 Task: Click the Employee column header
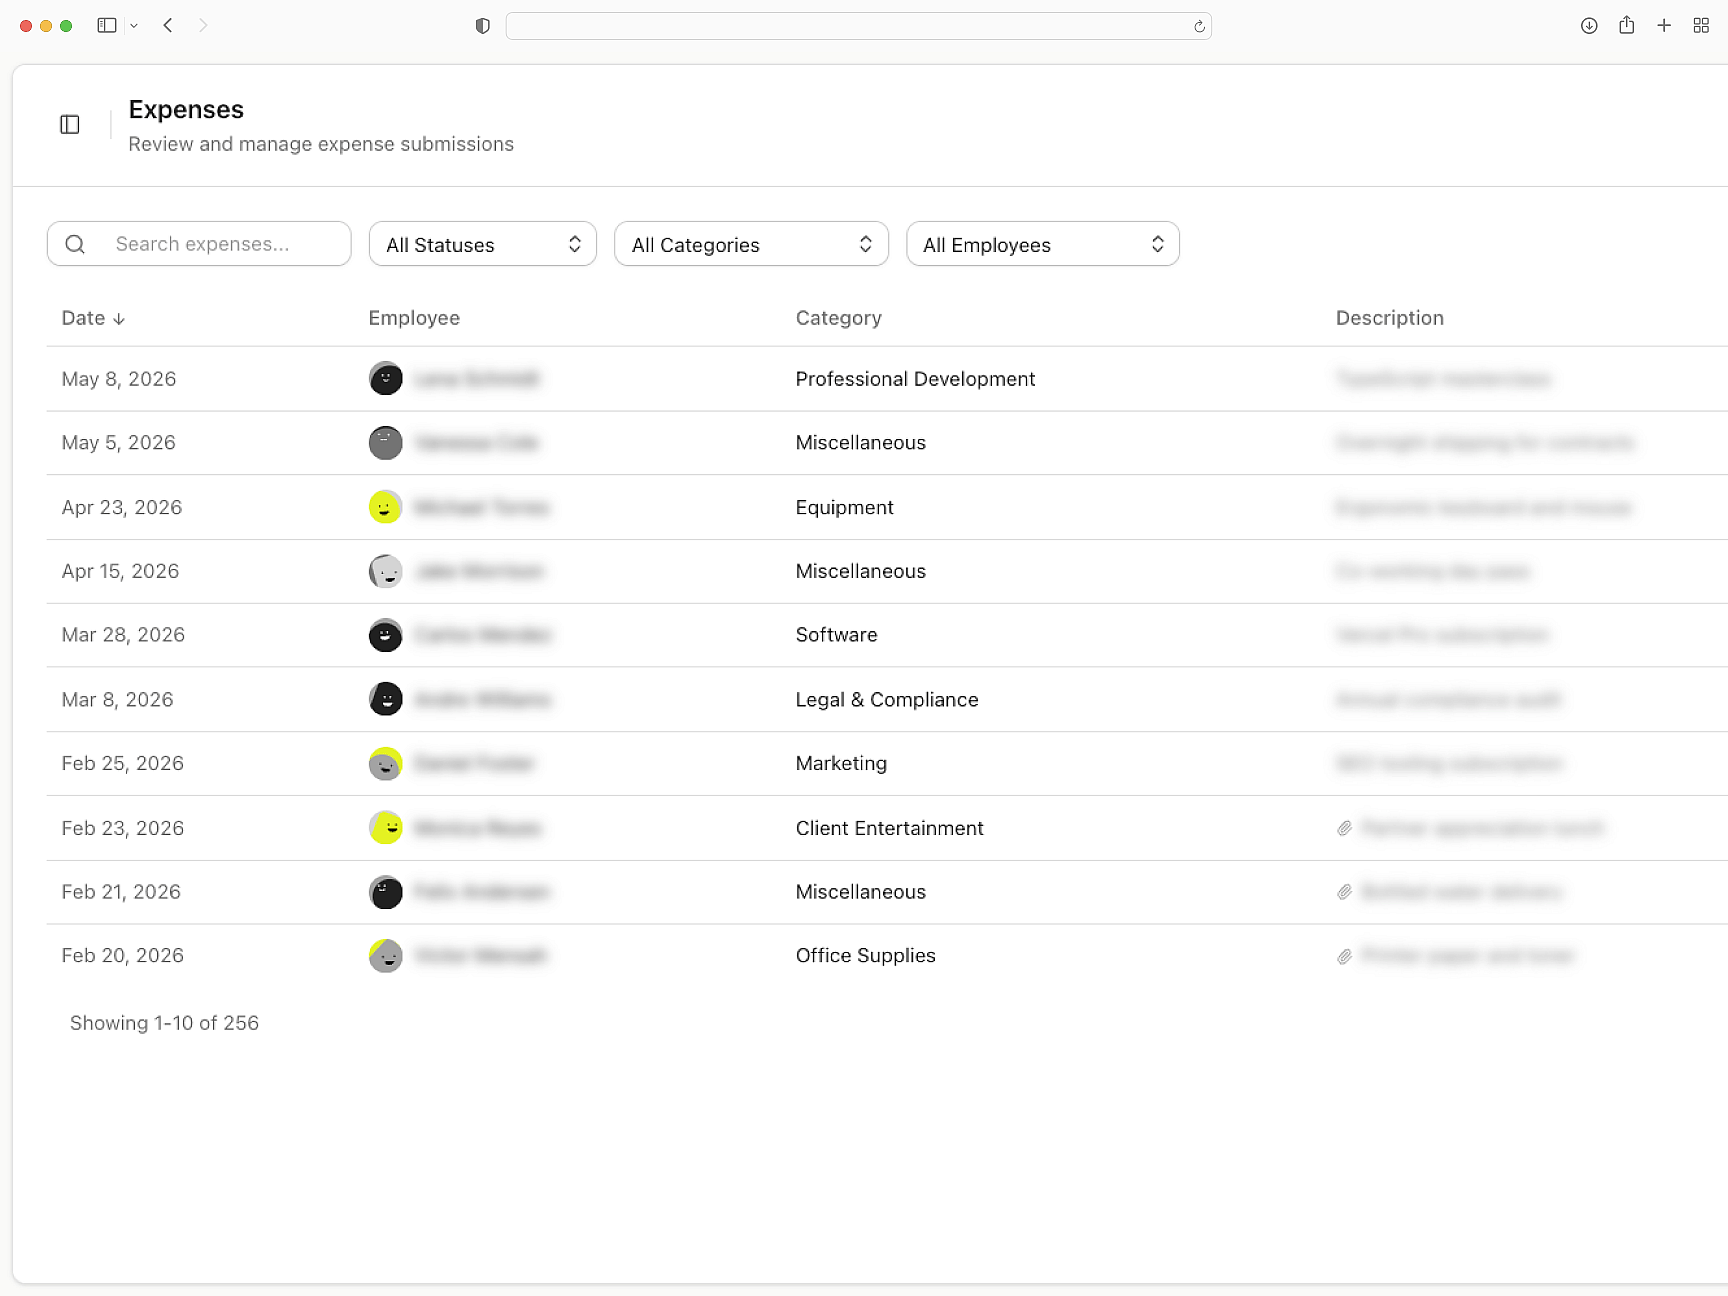tap(414, 318)
